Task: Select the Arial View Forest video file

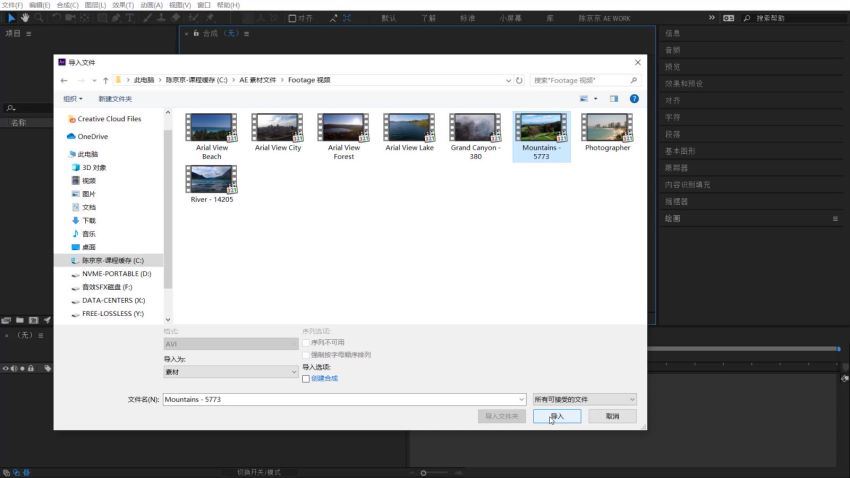Action: point(344,137)
